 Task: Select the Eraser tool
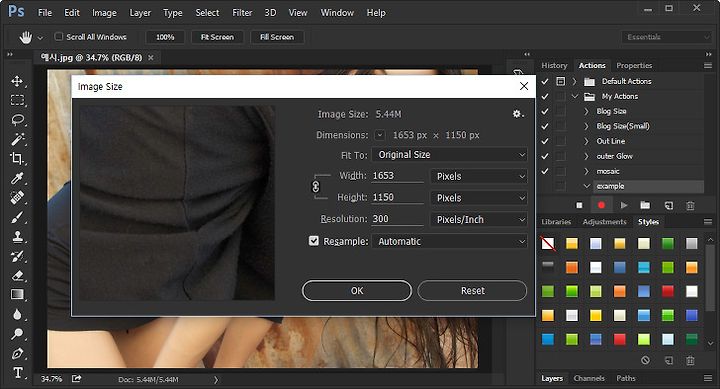17,276
